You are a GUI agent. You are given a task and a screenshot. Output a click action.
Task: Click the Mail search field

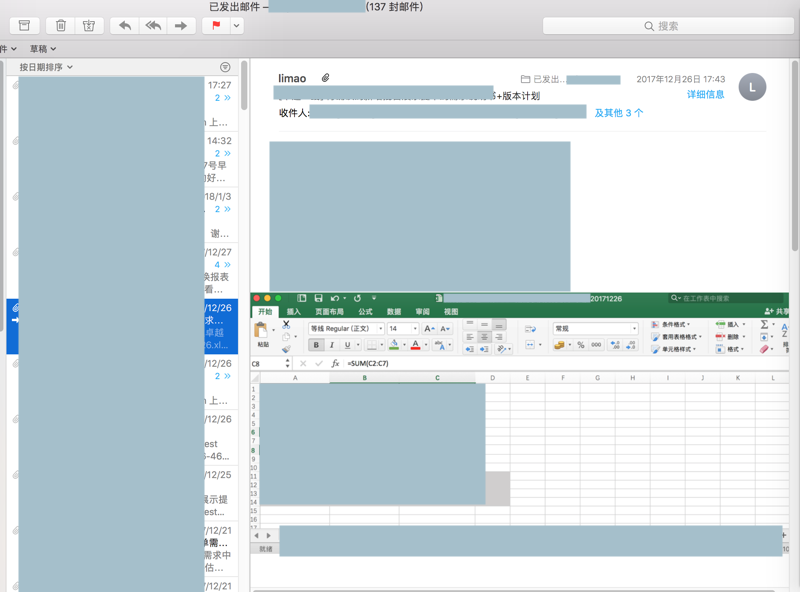pos(668,26)
